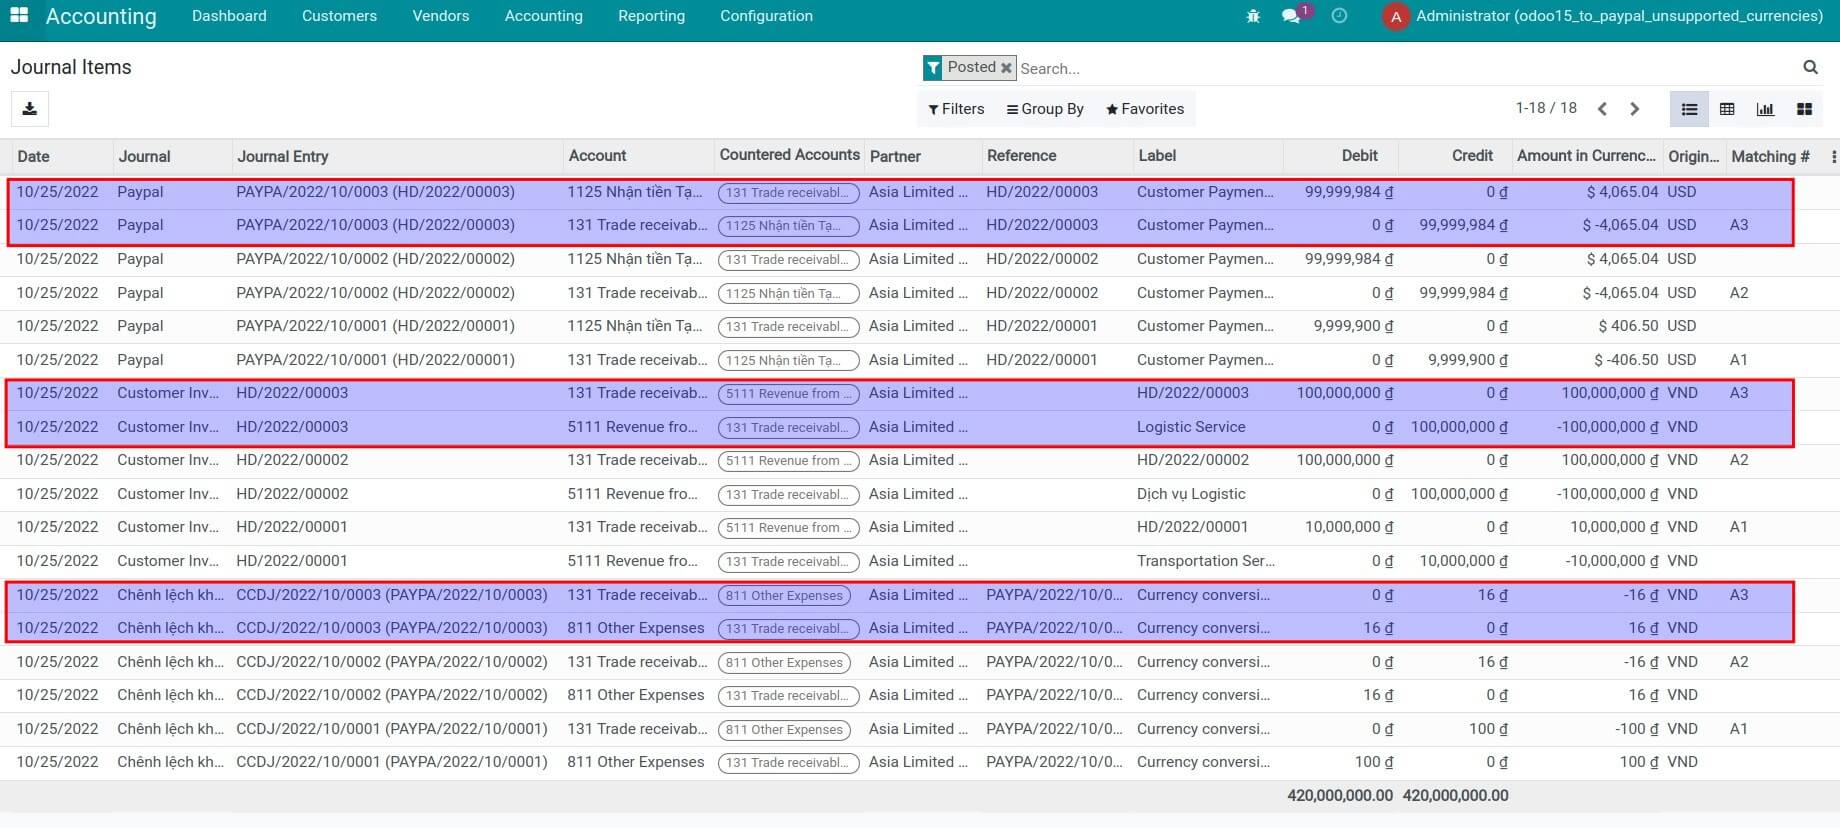Image resolution: width=1840 pixels, height=828 pixels.
Task: Sort by the Debit column header
Action: 1359,156
